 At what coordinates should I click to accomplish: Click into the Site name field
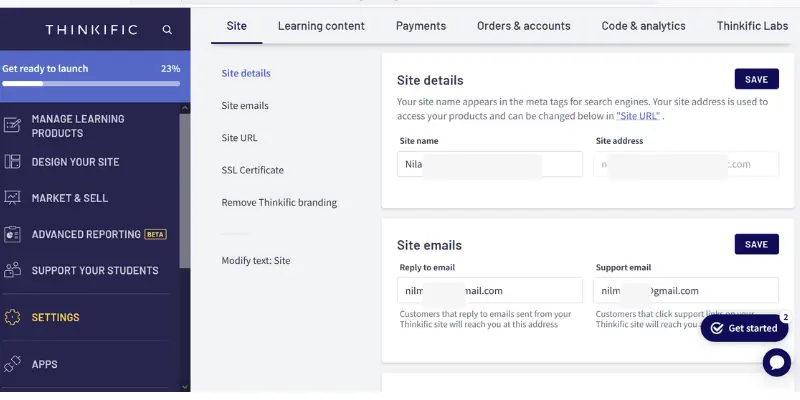490,164
